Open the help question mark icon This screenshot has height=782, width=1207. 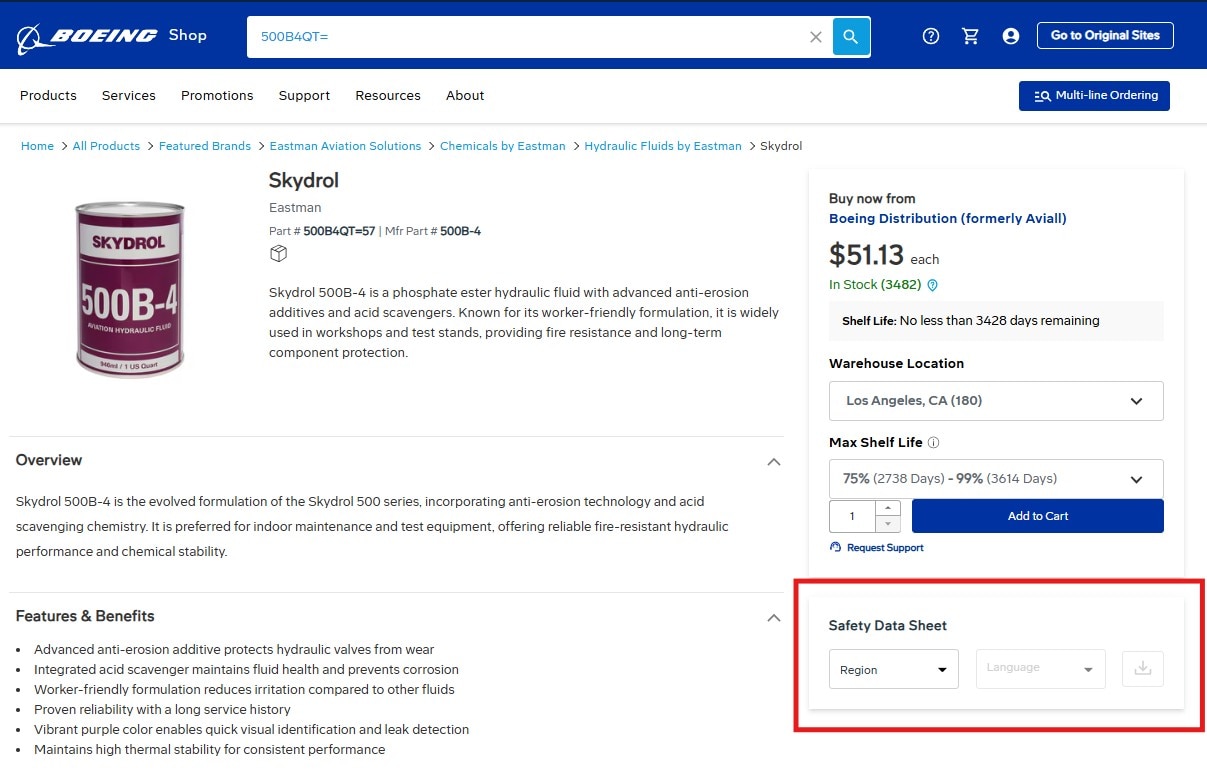point(930,35)
